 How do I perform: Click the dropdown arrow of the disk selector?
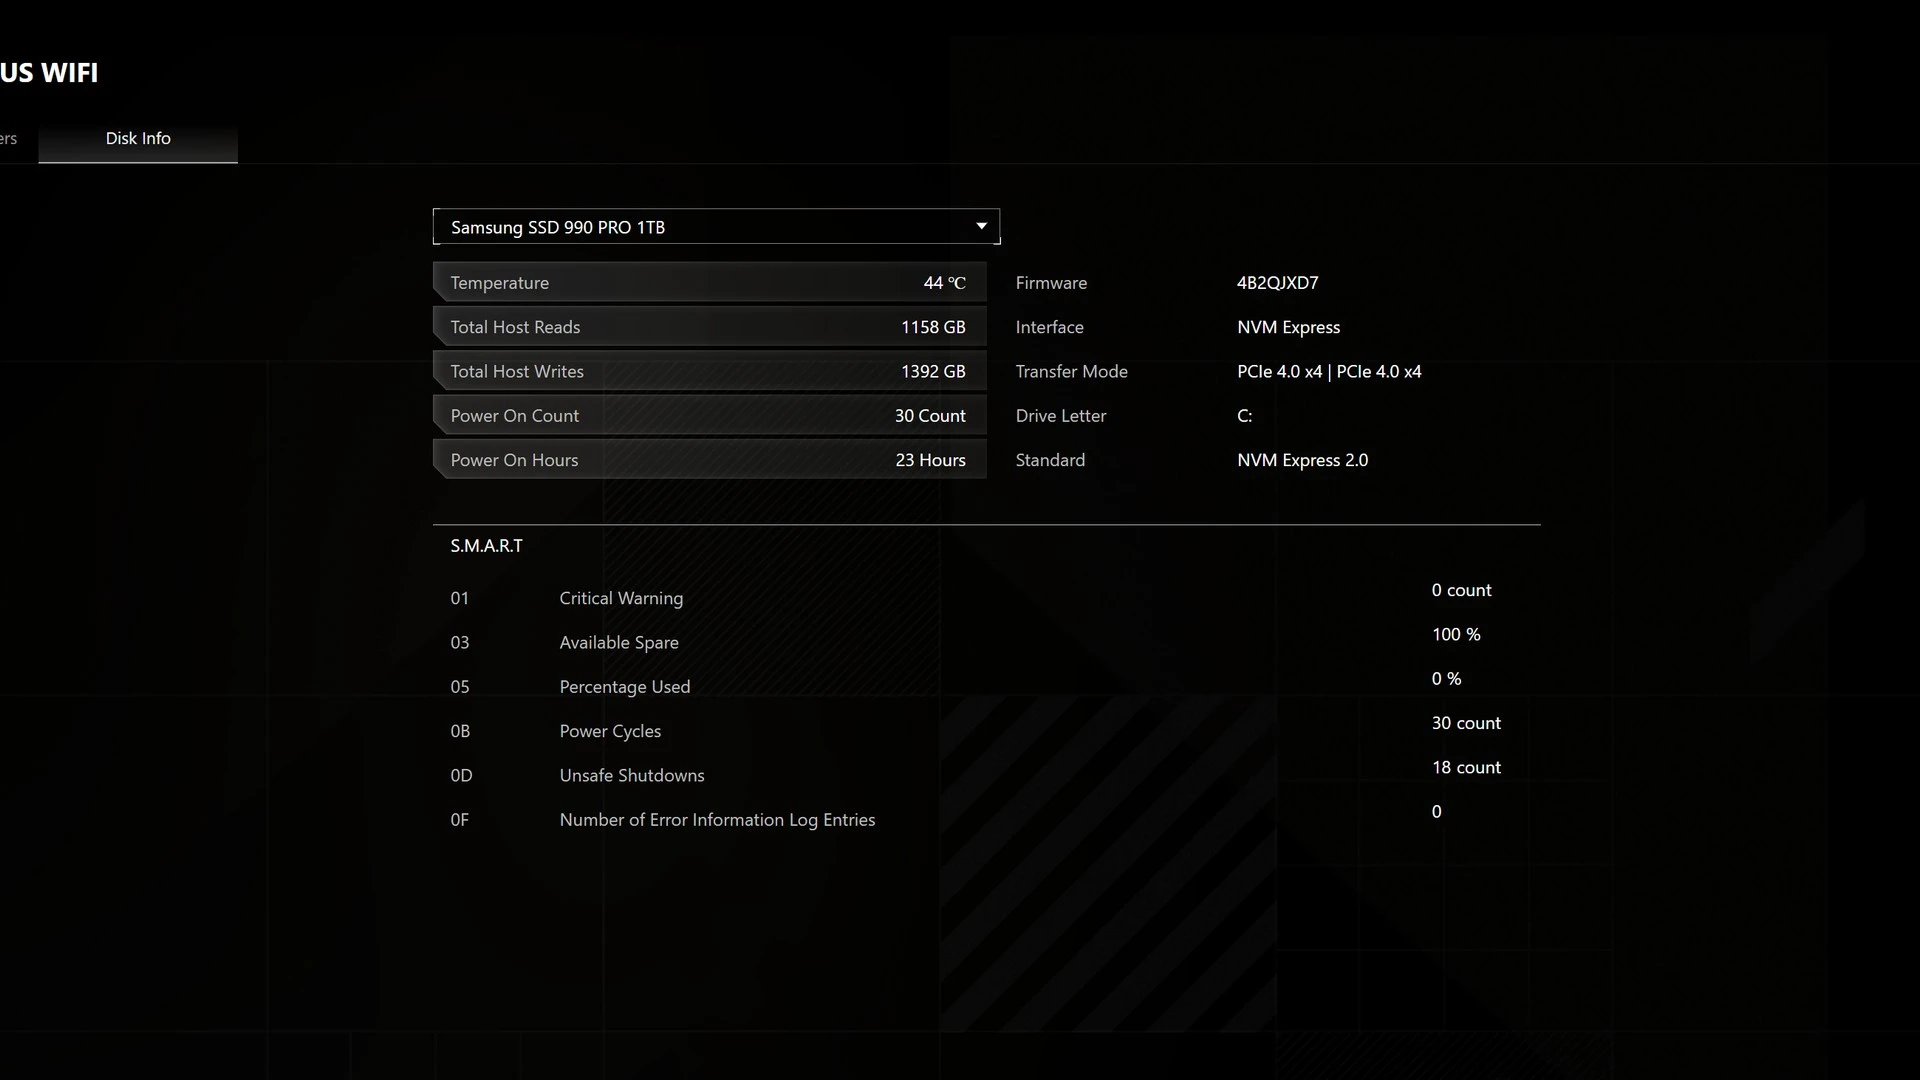tap(981, 227)
